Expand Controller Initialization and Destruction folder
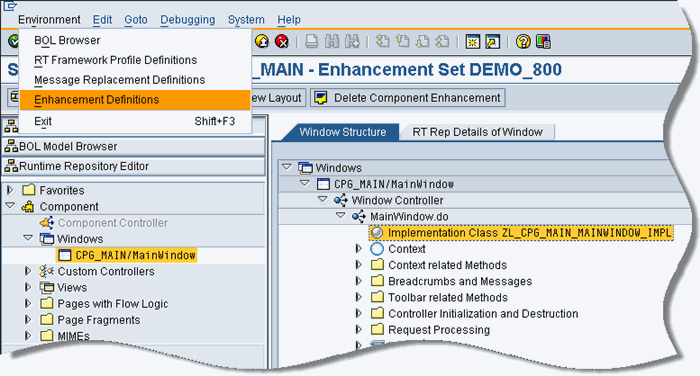This screenshot has width=700, height=376. point(358,313)
